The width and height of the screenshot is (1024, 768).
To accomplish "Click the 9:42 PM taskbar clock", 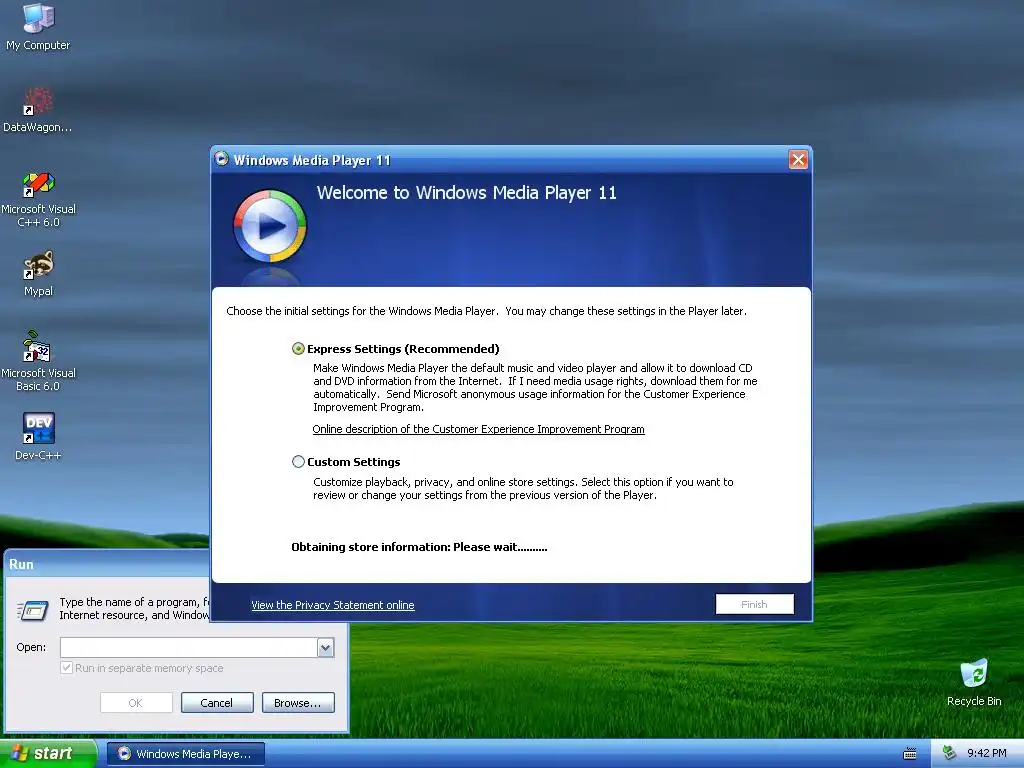I will (986, 753).
